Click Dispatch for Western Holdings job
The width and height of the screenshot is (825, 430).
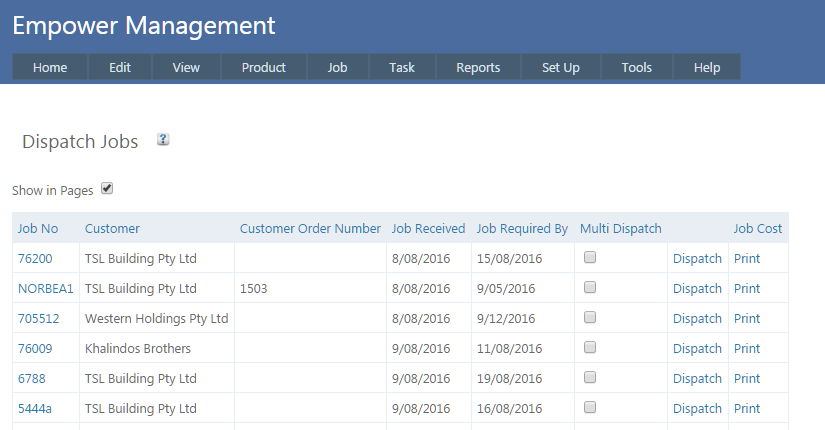[x=697, y=319]
